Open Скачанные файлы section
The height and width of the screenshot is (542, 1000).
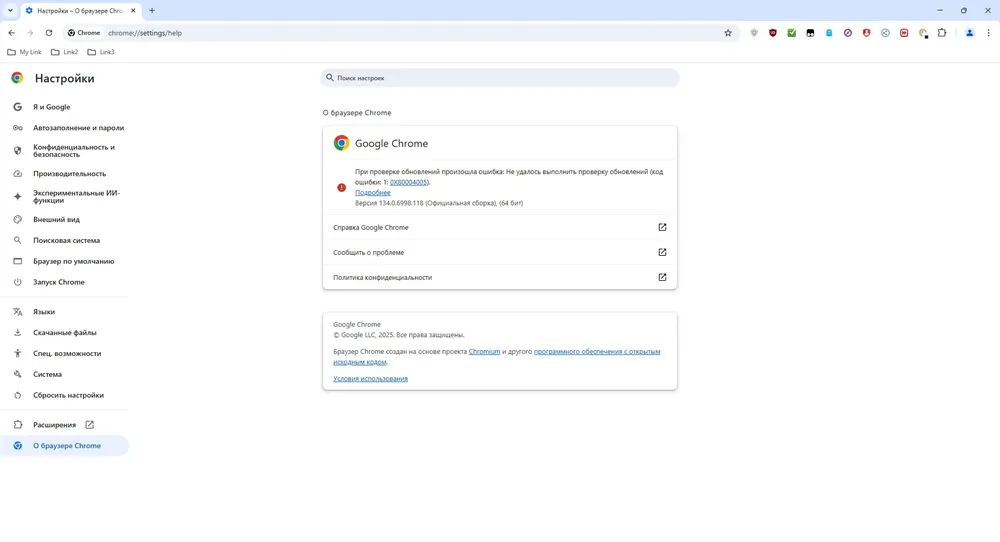click(x=64, y=332)
